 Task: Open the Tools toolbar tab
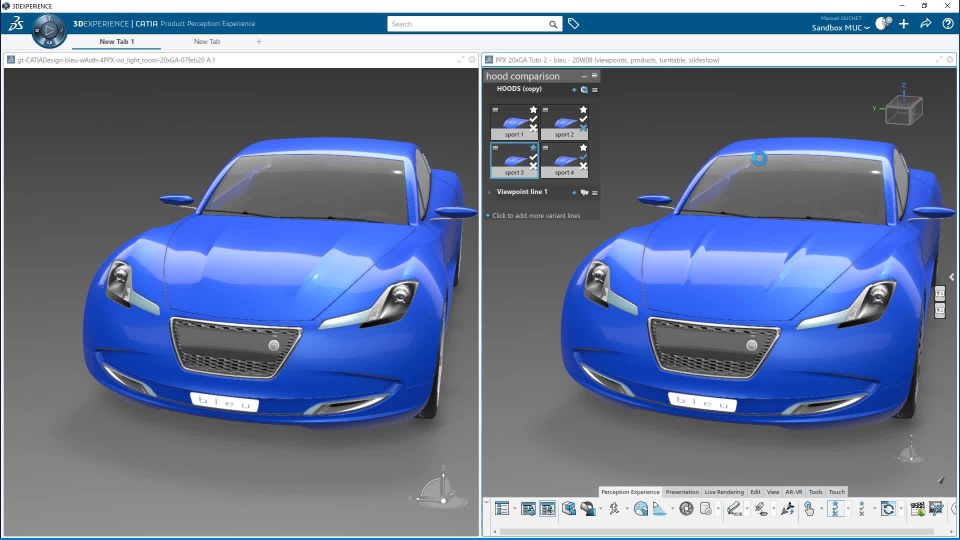pos(816,492)
